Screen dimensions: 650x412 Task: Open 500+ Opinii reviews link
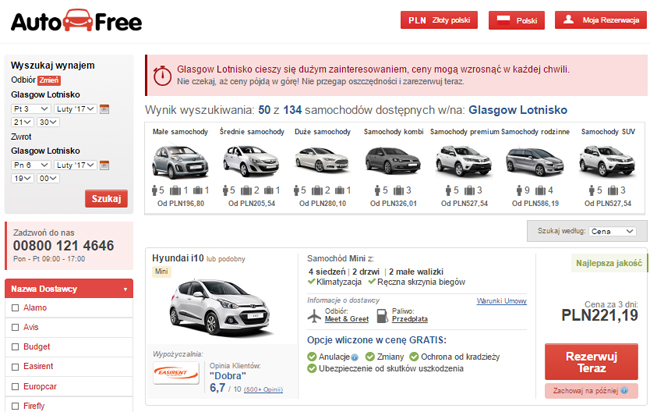263,390
